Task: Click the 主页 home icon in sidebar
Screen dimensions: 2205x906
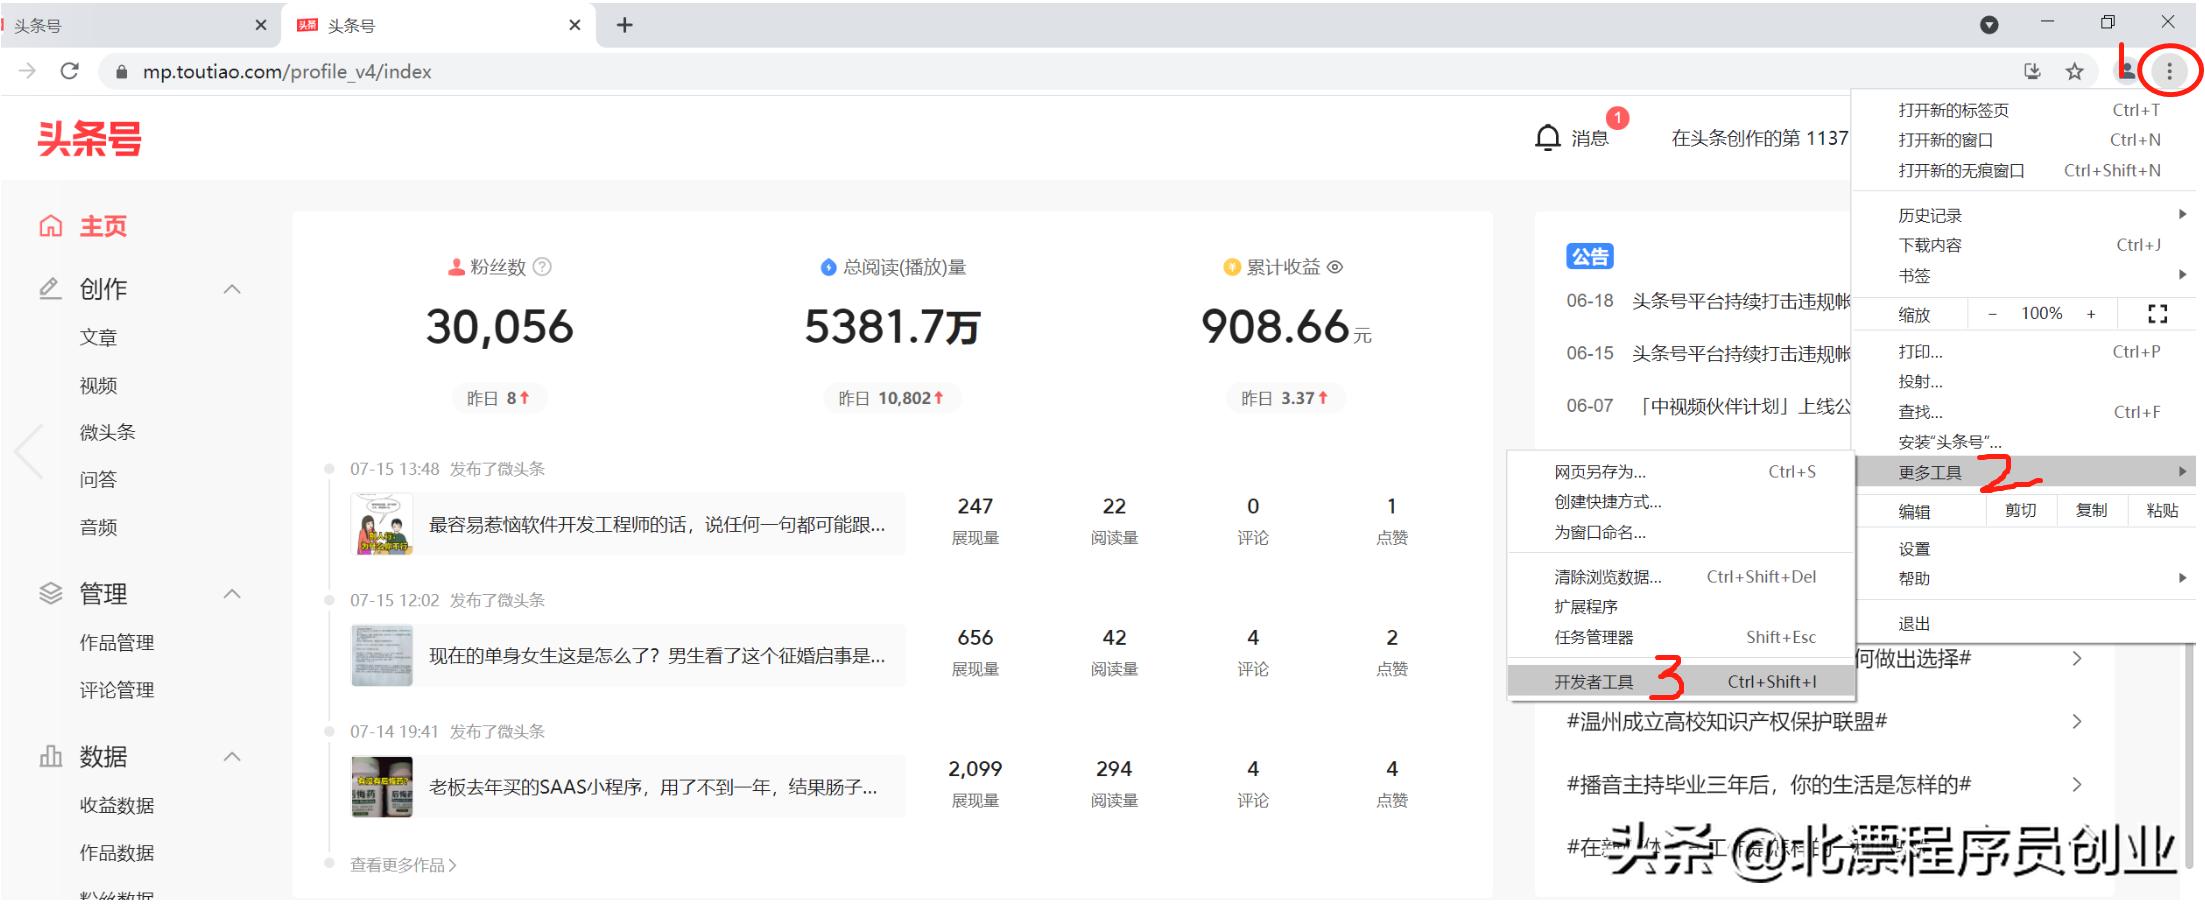Action: pyautogui.click(x=50, y=225)
